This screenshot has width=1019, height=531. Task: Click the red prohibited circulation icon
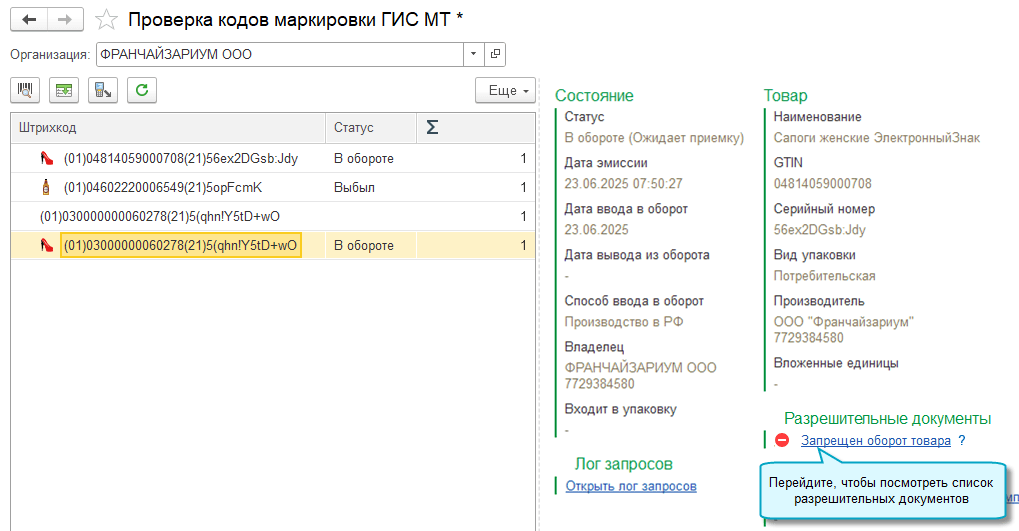782,440
